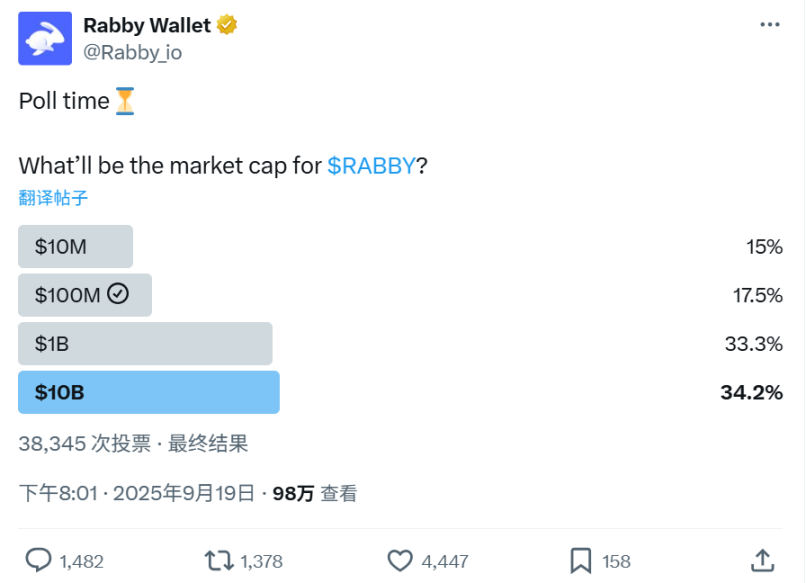The height and width of the screenshot is (583, 806).
Task: Open the hourglass emoji in the poll
Action: (127, 100)
